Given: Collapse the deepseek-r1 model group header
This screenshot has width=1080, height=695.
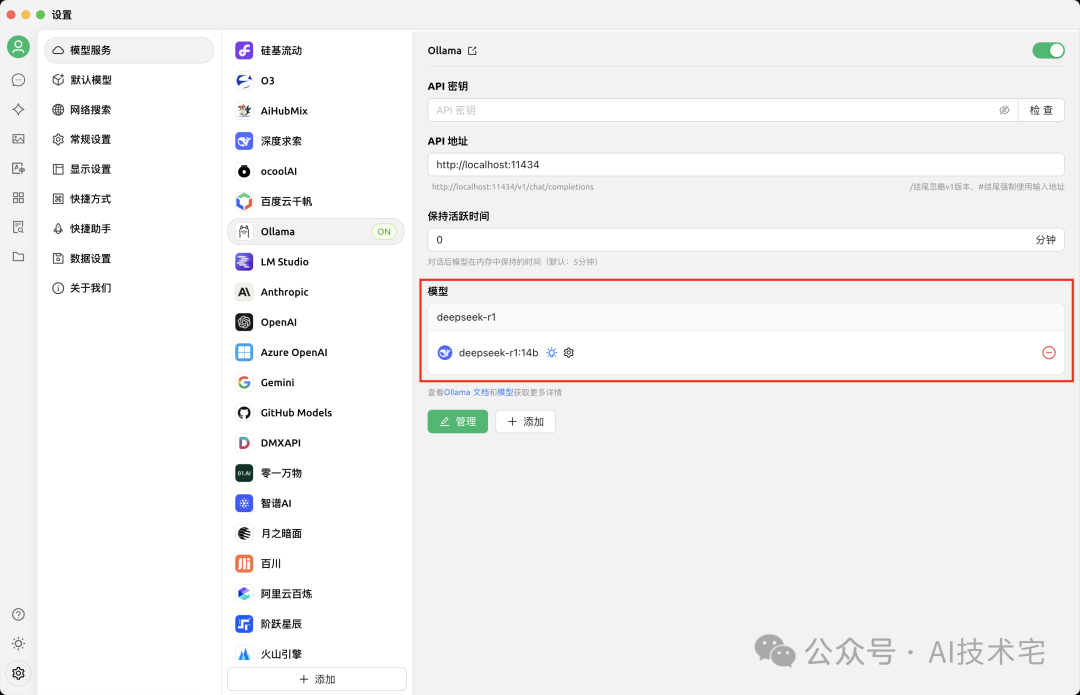Looking at the screenshot, I should [746, 318].
